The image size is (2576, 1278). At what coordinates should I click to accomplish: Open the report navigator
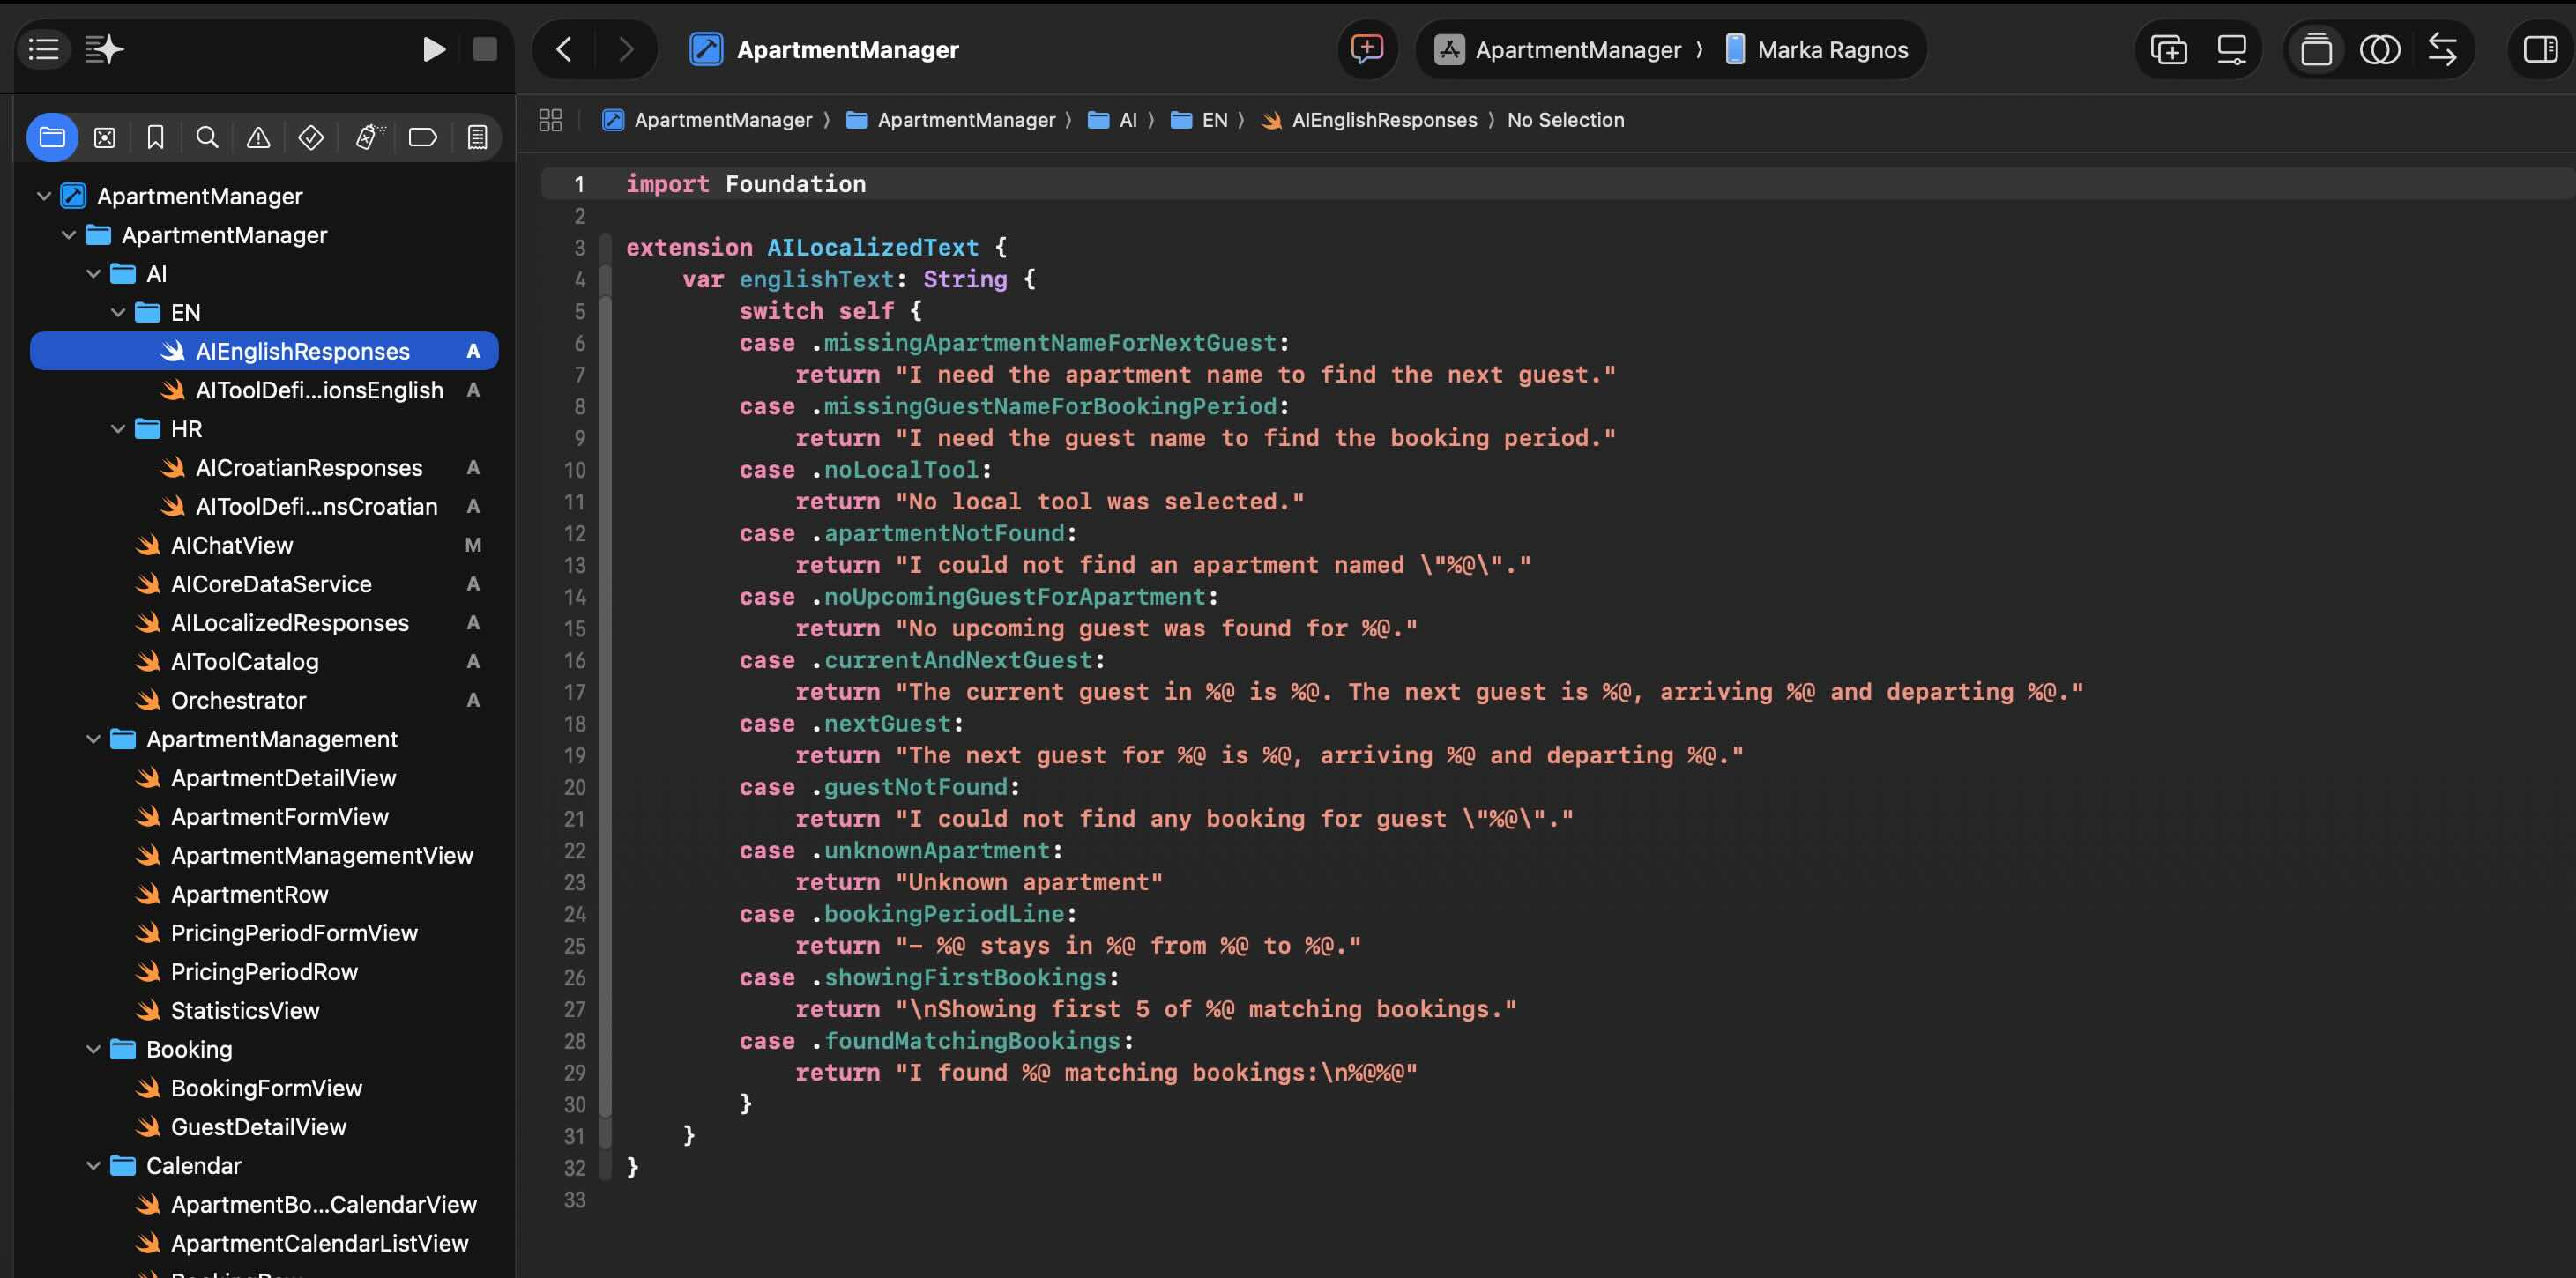477,138
